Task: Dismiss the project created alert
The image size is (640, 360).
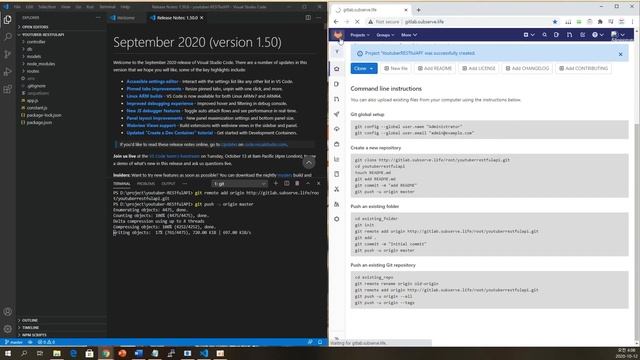Action: [x=620, y=54]
